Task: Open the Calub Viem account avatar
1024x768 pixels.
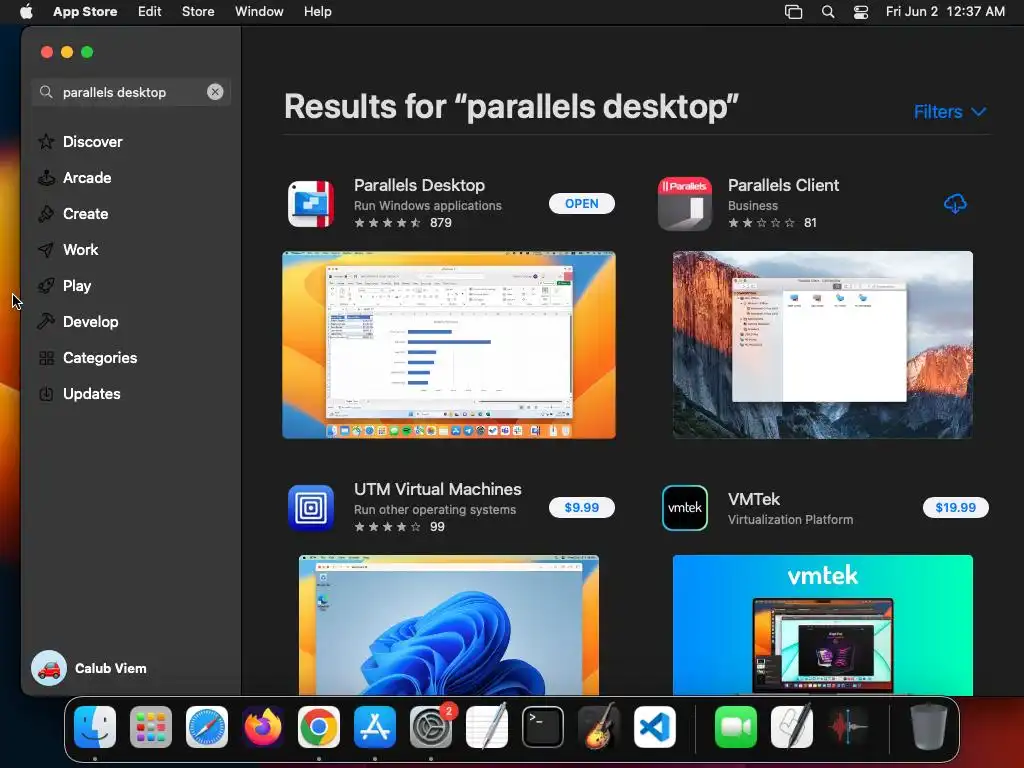Action: pos(49,668)
